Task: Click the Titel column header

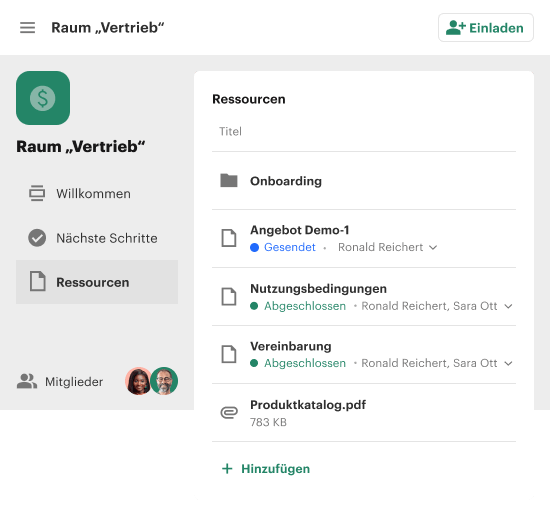Action: click(230, 131)
